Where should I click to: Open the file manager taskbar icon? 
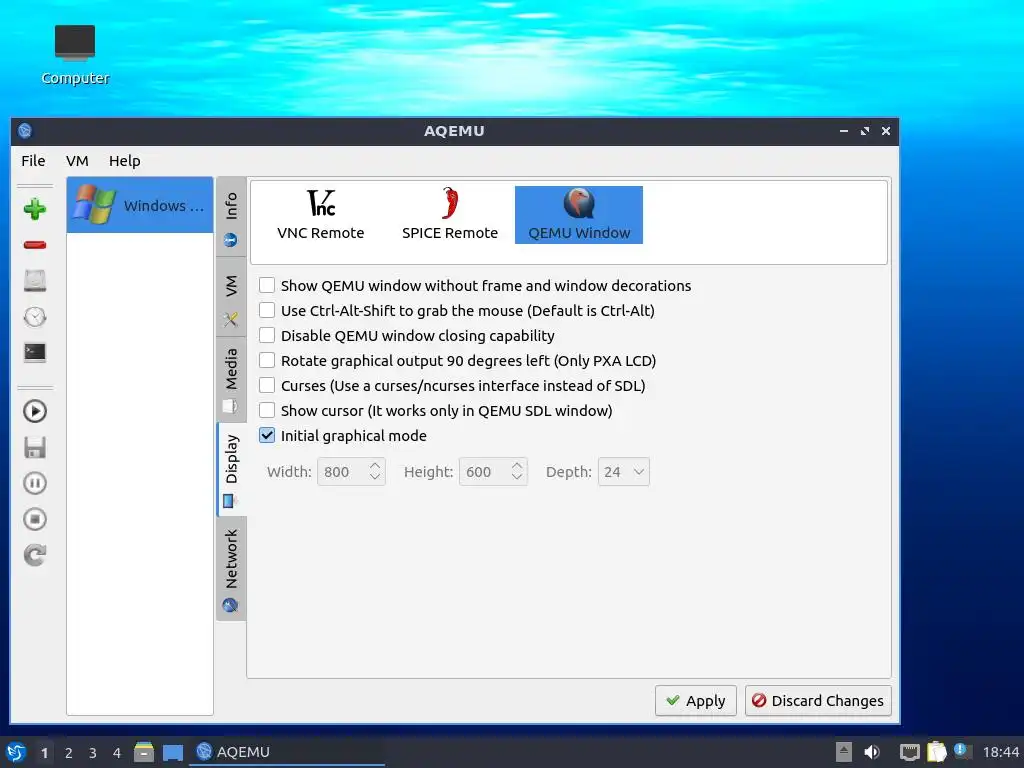pyautogui.click(x=144, y=752)
